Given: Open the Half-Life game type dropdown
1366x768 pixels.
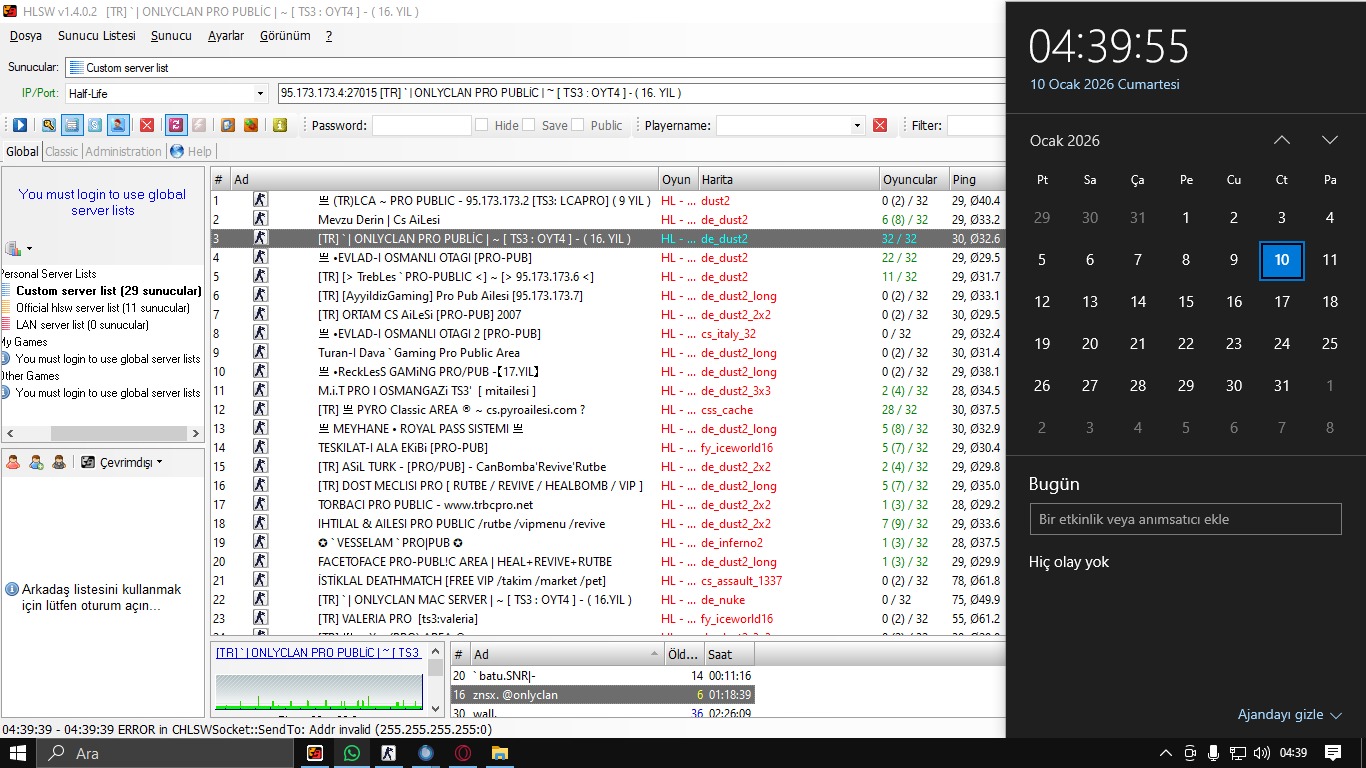Looking at the screenshot, I should click(261, 93).
